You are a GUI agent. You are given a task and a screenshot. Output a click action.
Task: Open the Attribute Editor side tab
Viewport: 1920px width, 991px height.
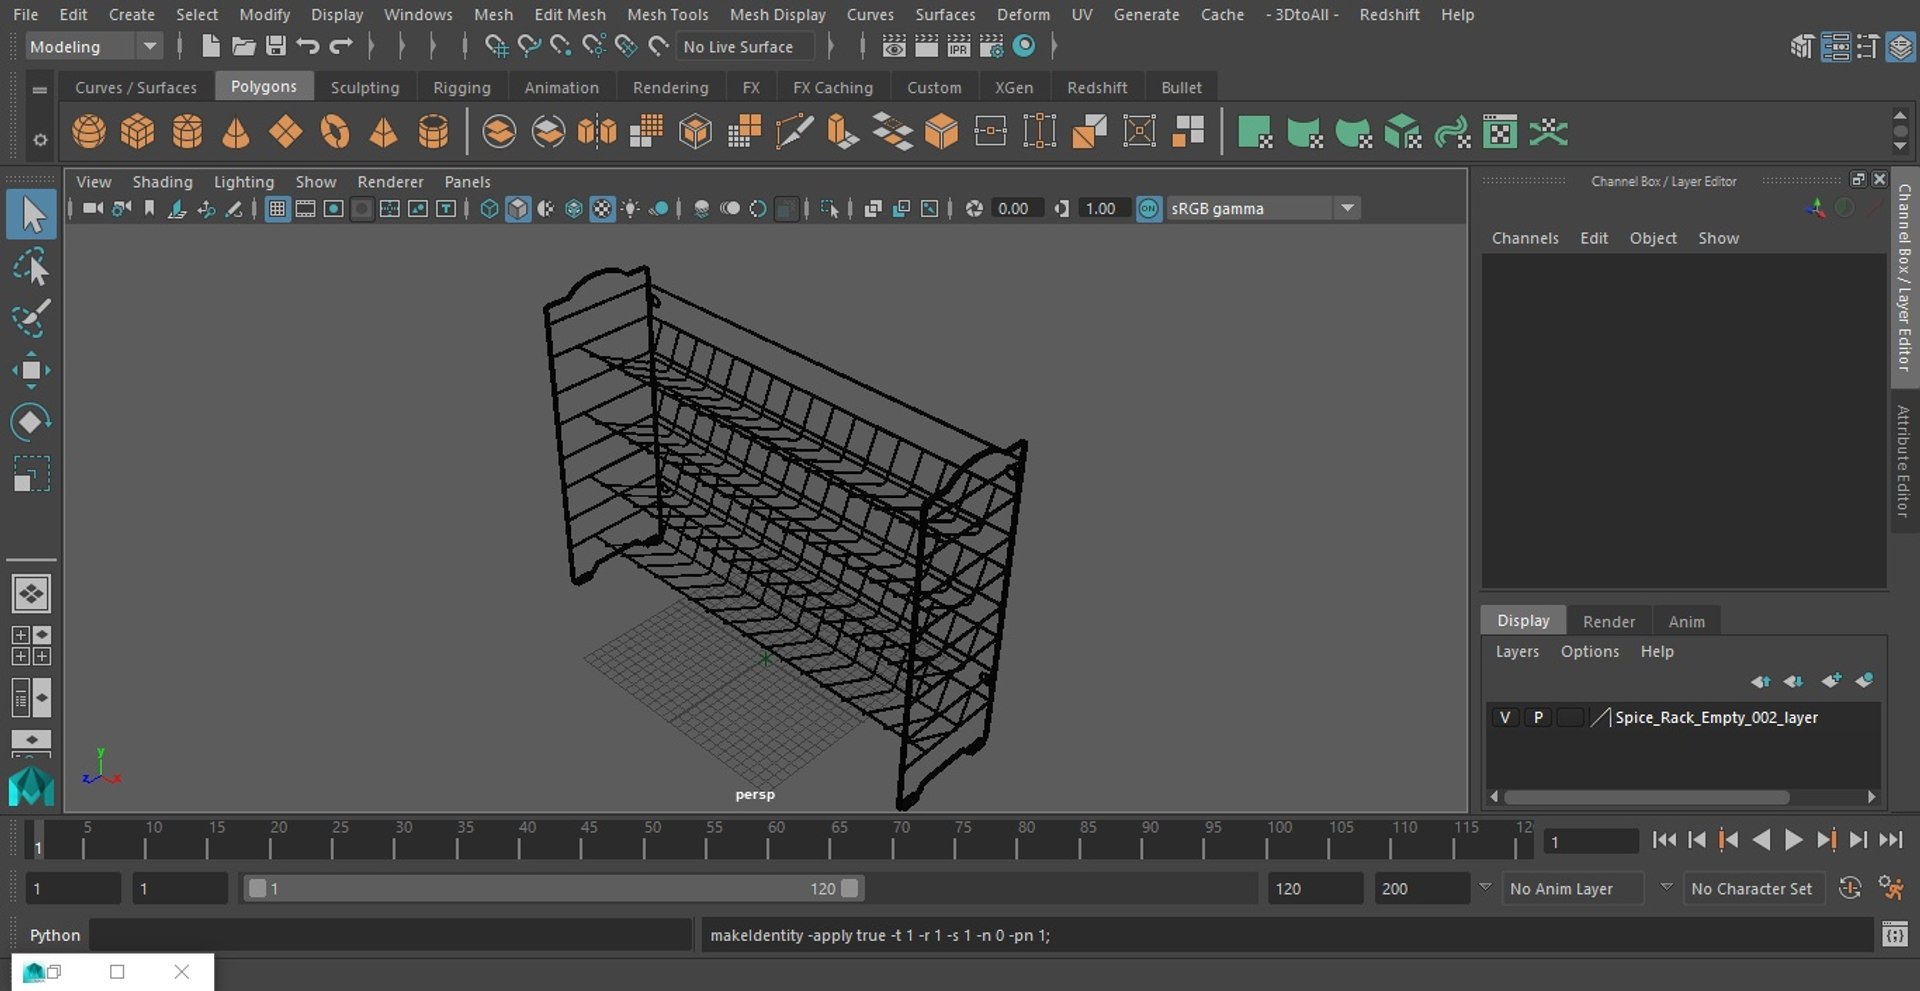pos(1903,461)
